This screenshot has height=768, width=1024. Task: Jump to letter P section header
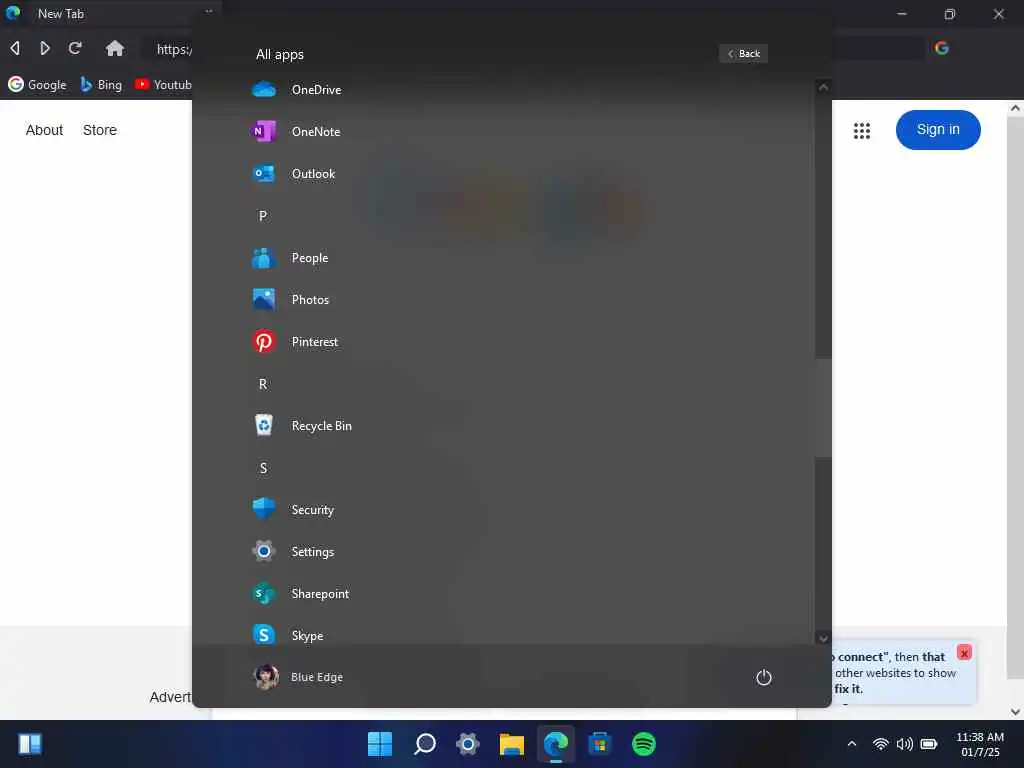coord(263,216)
